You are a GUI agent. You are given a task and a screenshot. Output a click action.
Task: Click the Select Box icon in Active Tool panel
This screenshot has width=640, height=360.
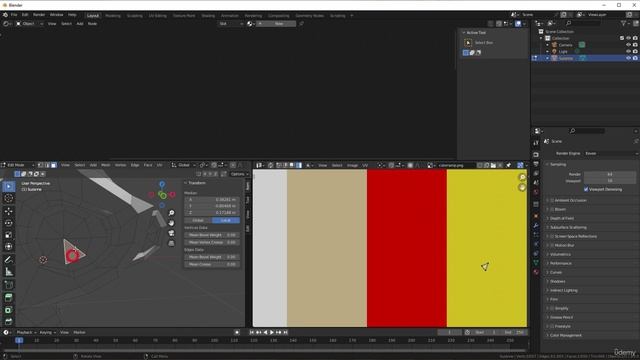(x=468, y=42)
